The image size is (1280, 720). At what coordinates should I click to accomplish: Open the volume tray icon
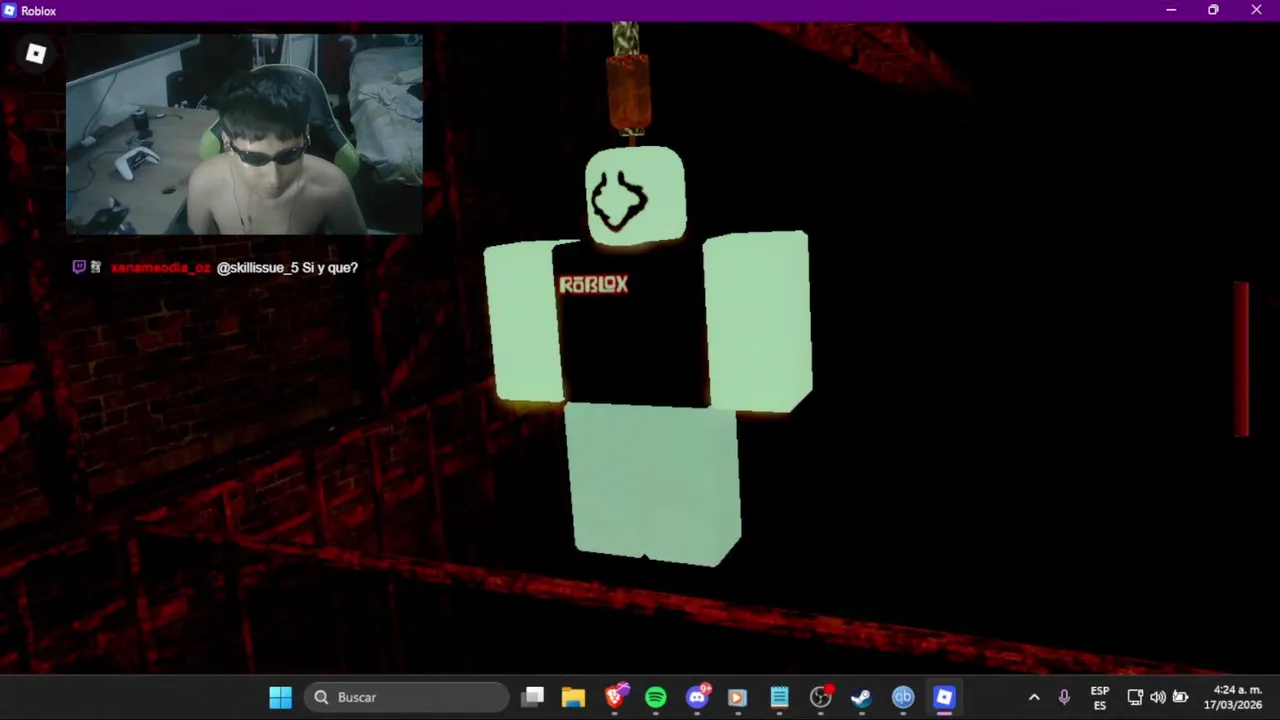click(1158, 697)
